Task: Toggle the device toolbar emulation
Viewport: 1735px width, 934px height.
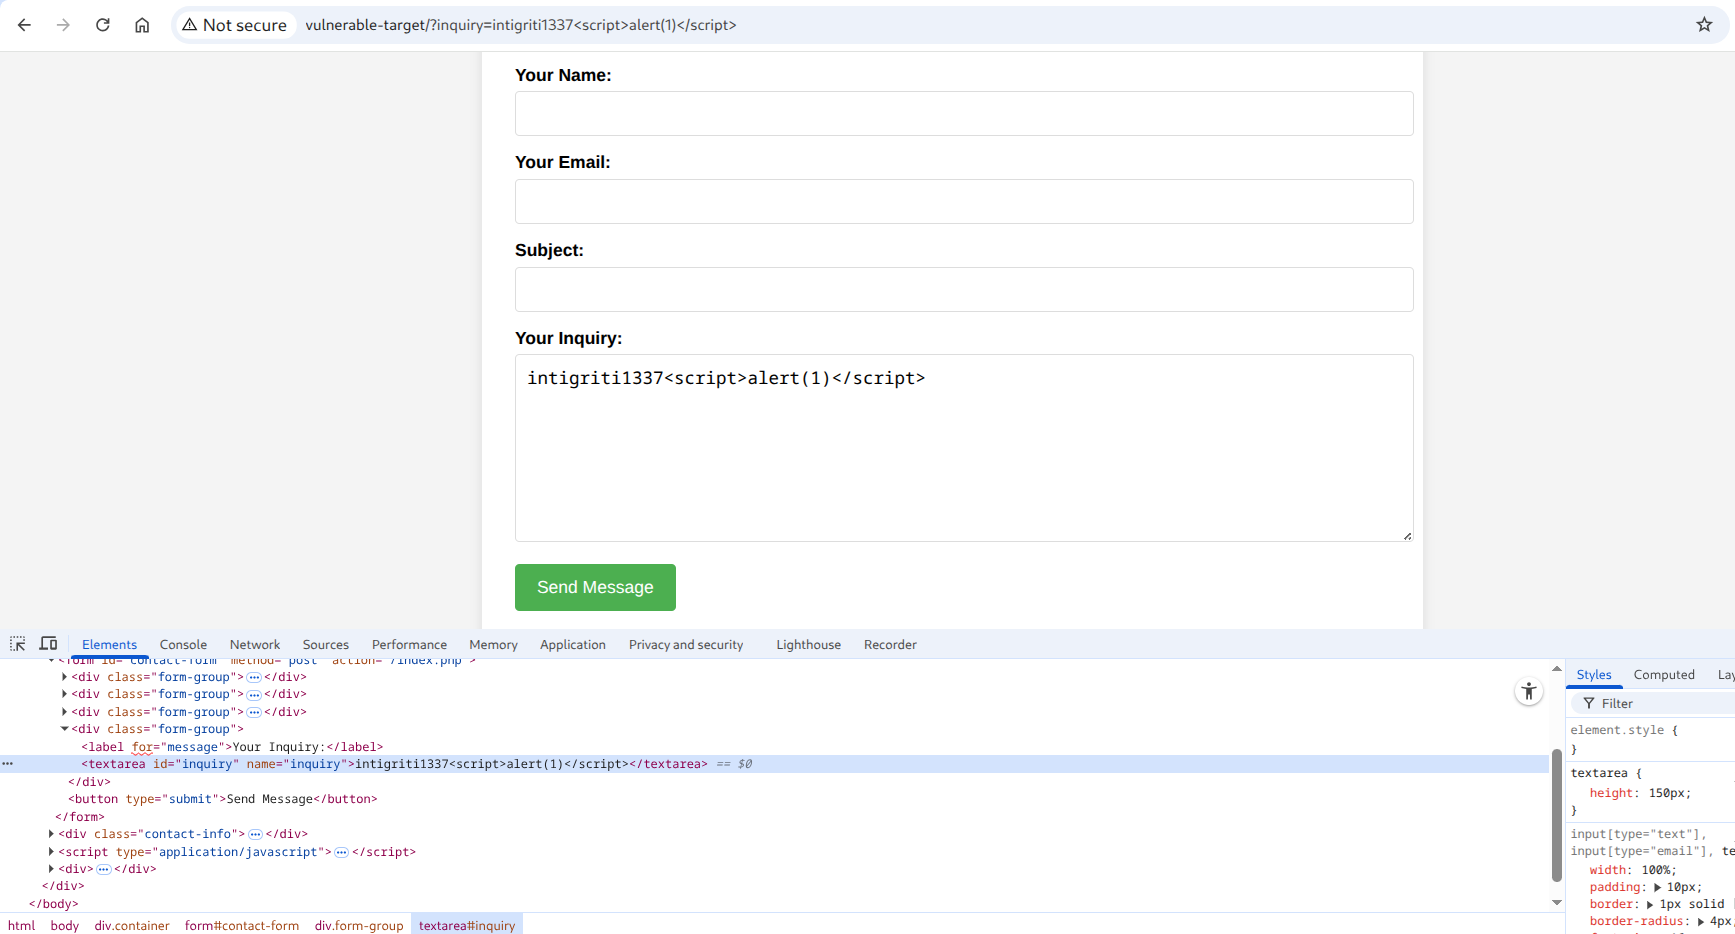Action: point(48,644)
